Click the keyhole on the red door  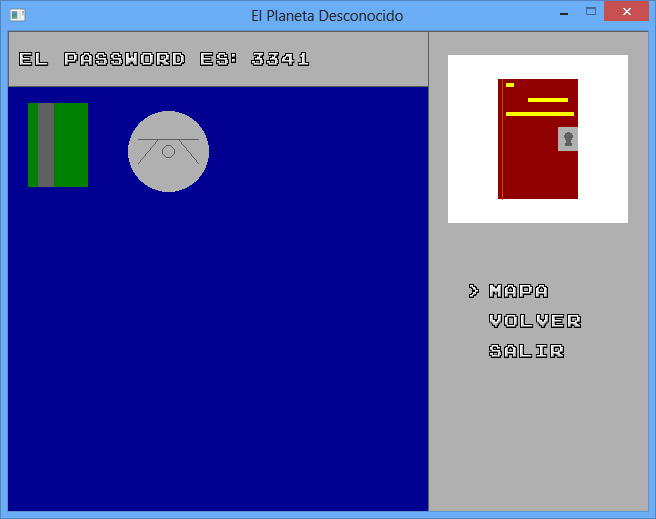coord(568,140)
